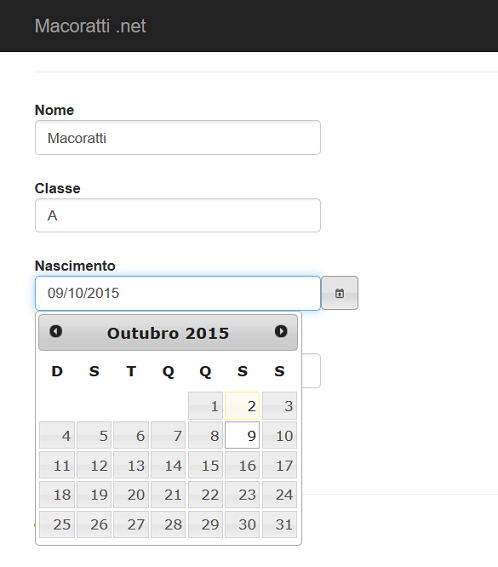This screenshot has width=498, height=567.
Task: Click the Nome input field
Action: tap(178, 138)
